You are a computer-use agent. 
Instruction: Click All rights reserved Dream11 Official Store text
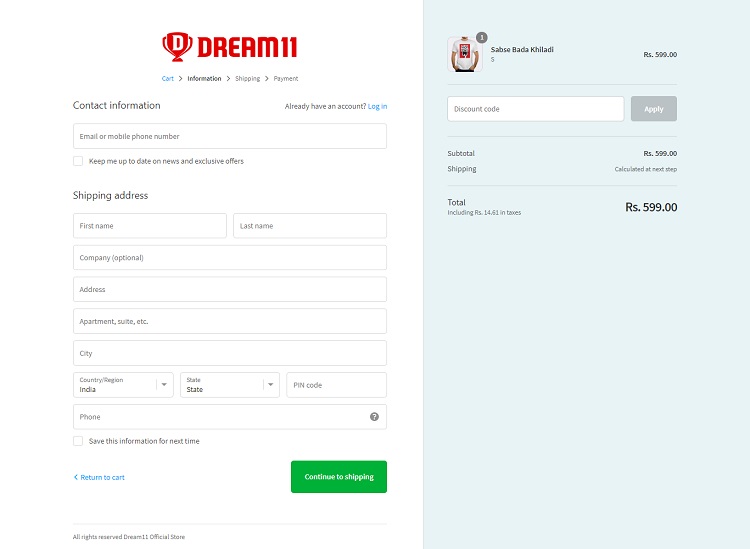coord(129,537)
